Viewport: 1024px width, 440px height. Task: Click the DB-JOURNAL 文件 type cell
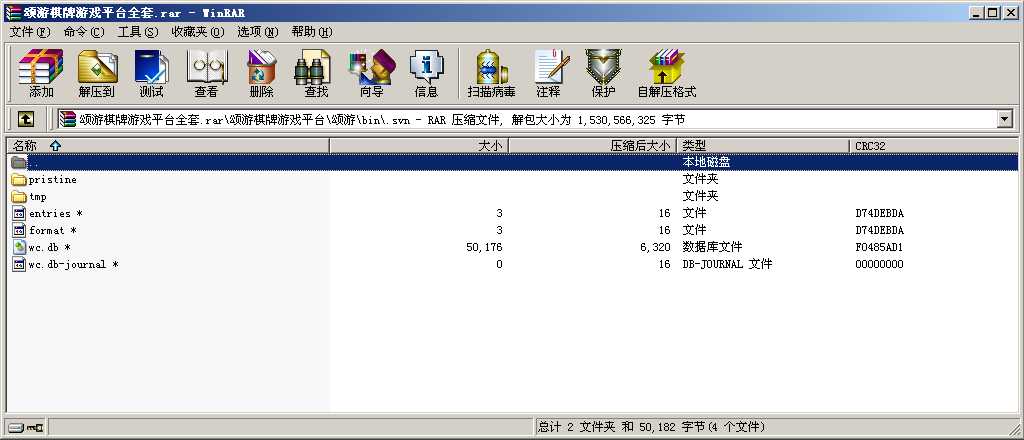click(x=727, y=264)
